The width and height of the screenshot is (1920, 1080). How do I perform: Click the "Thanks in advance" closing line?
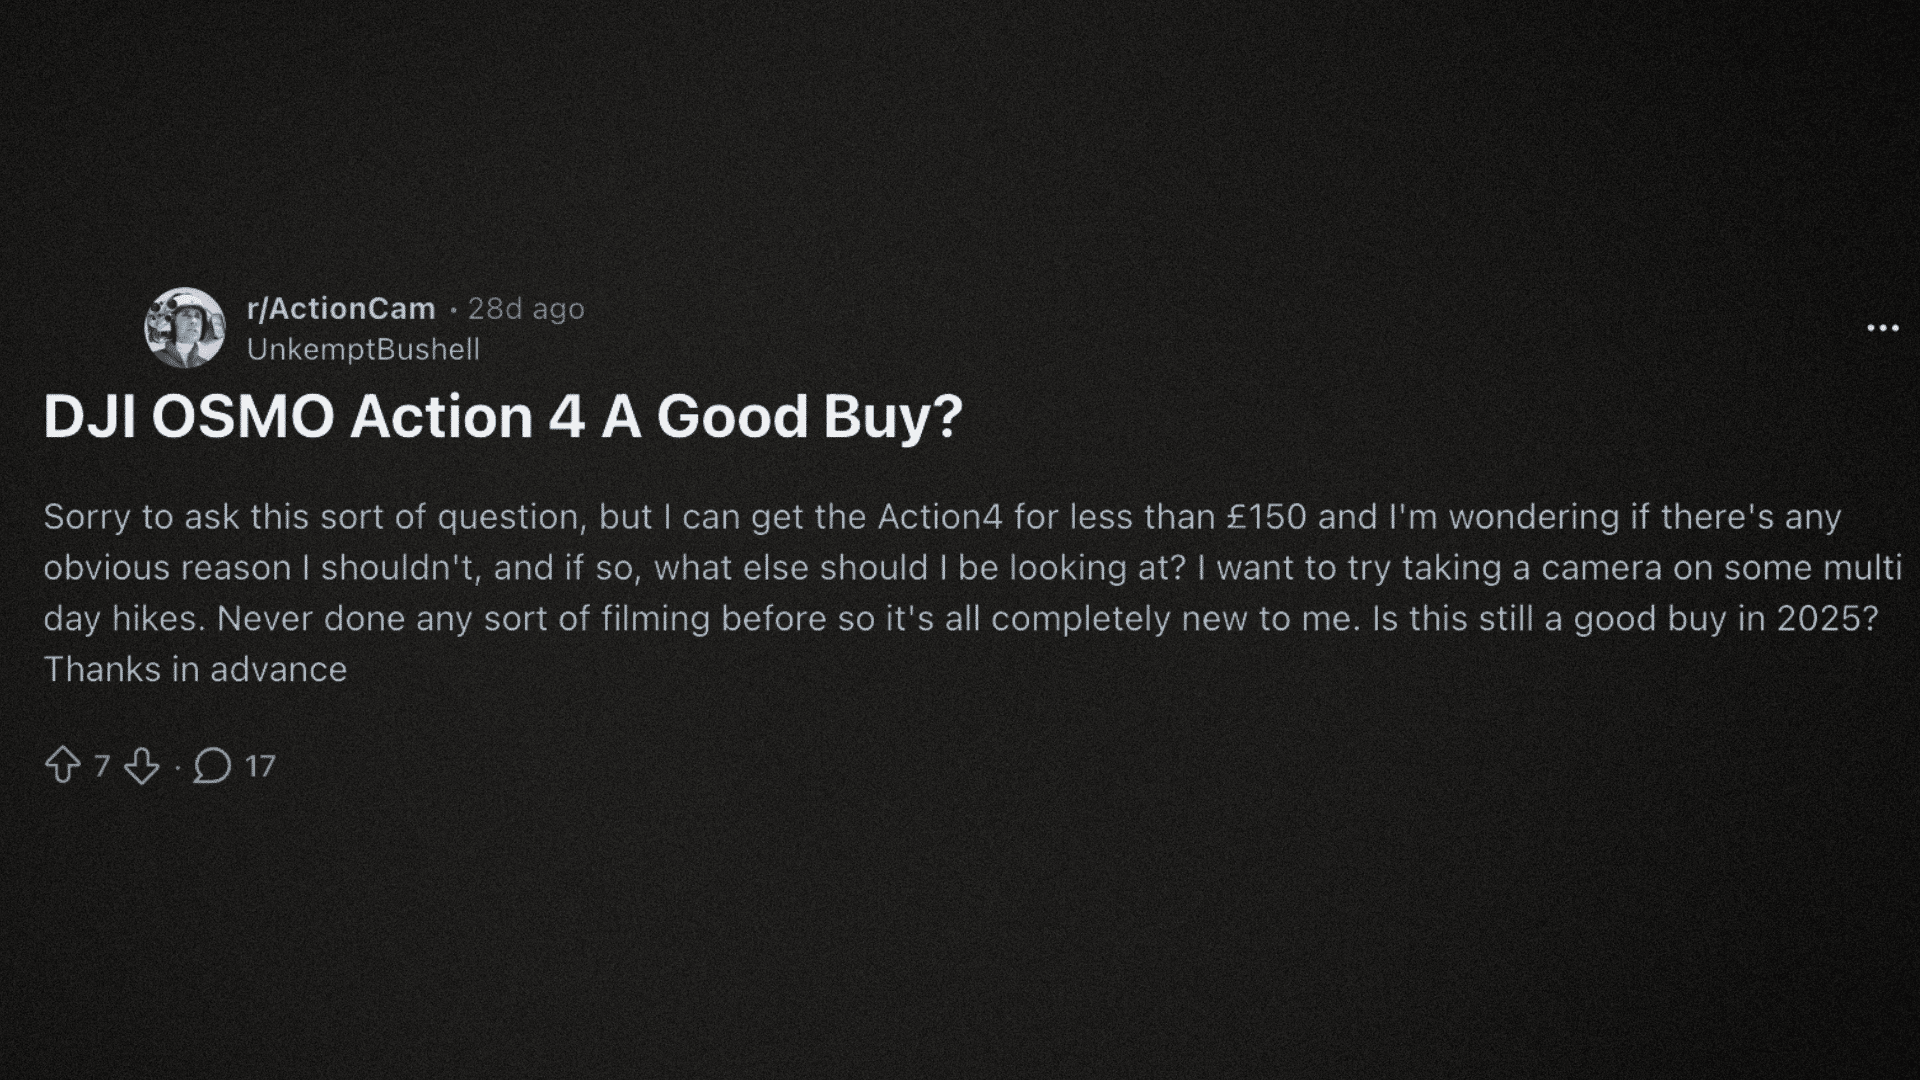[195, 669]
